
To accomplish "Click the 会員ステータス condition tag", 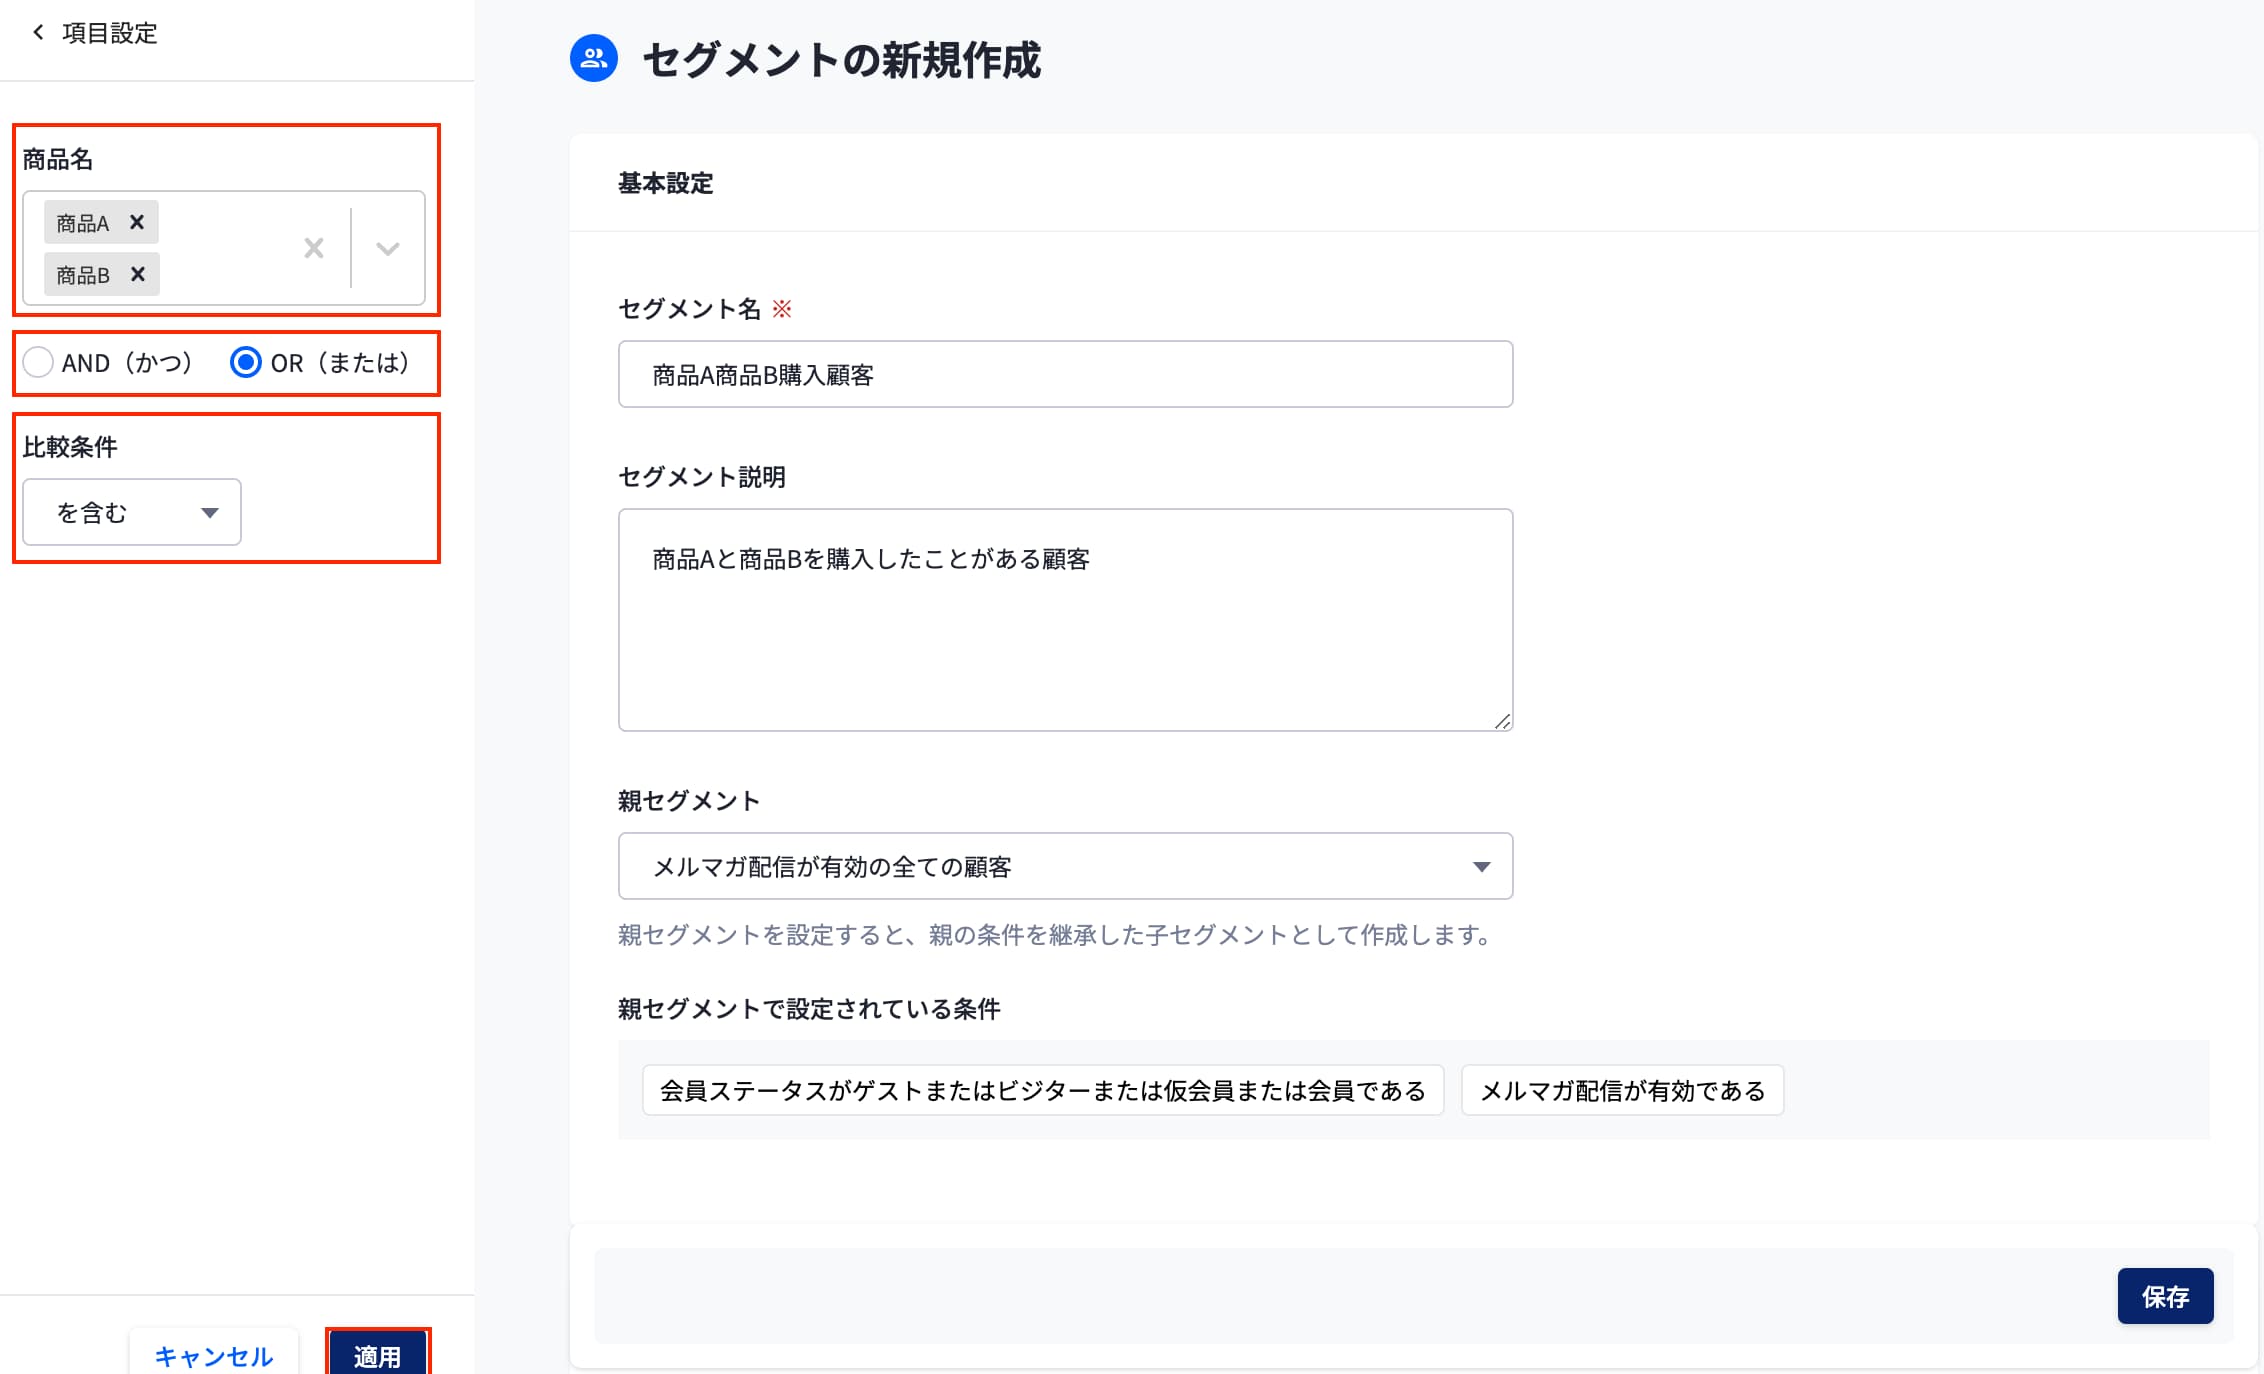I will [1042, 1090].
